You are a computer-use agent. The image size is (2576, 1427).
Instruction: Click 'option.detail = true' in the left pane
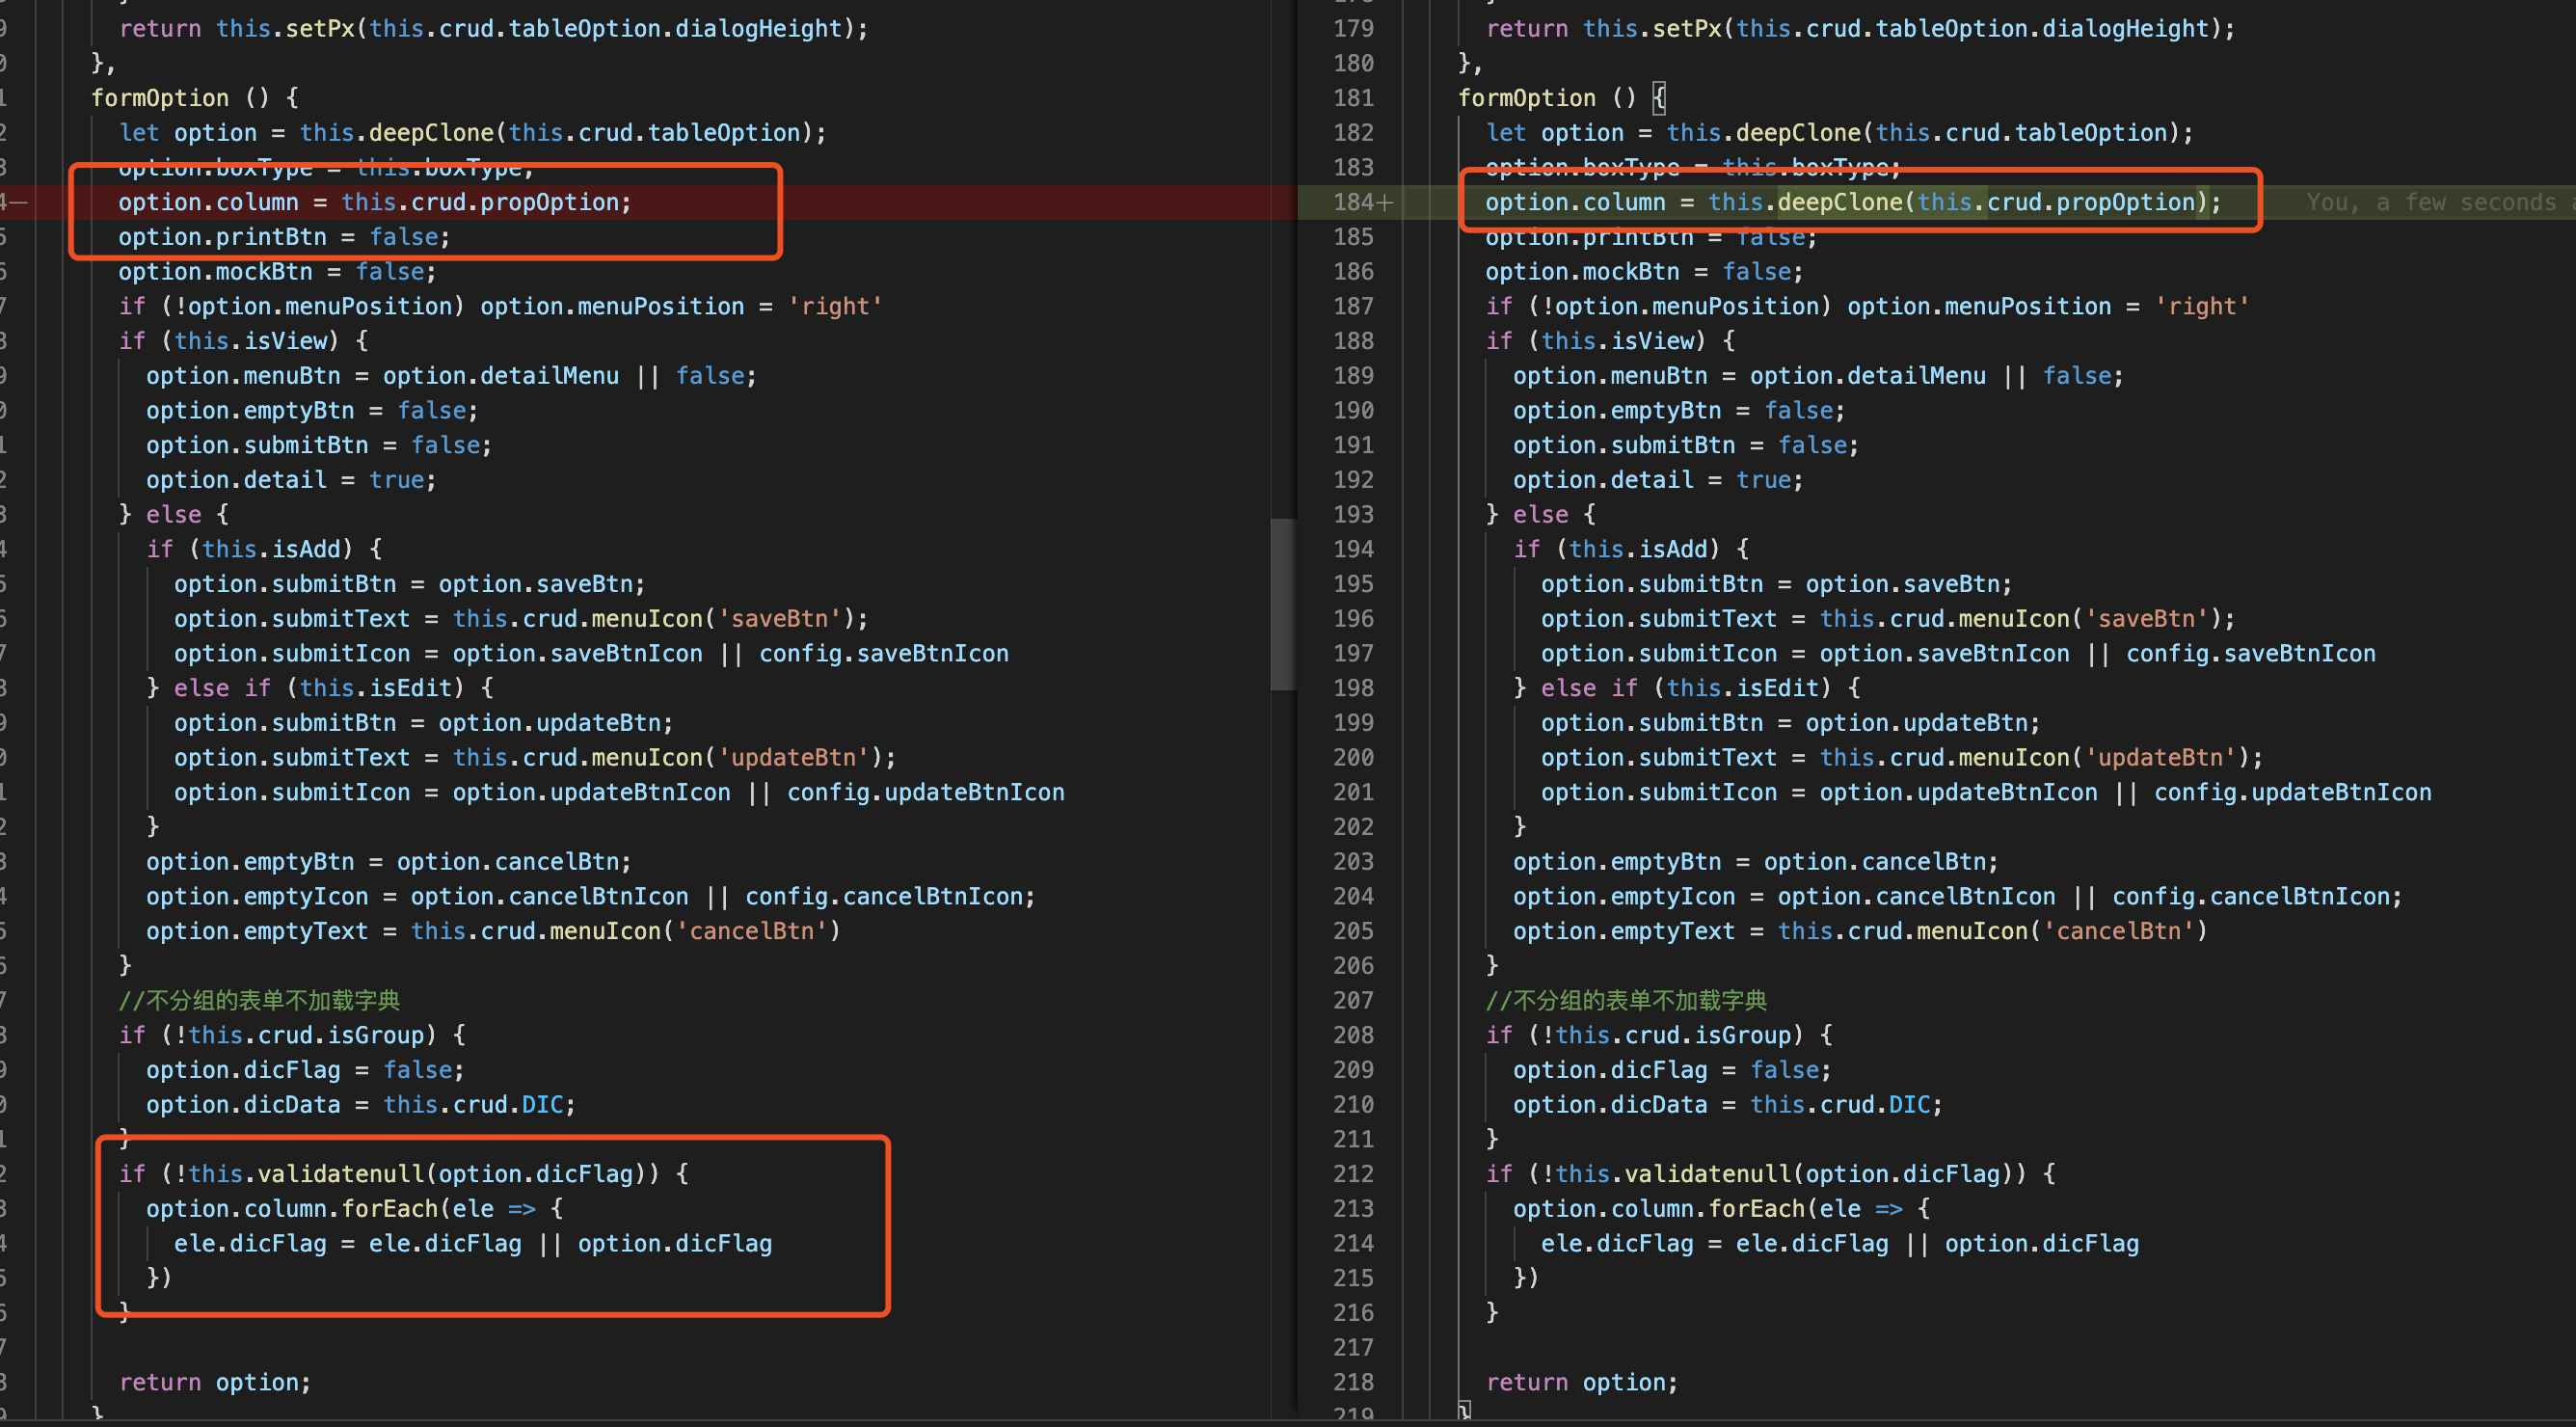pos(284,480)
